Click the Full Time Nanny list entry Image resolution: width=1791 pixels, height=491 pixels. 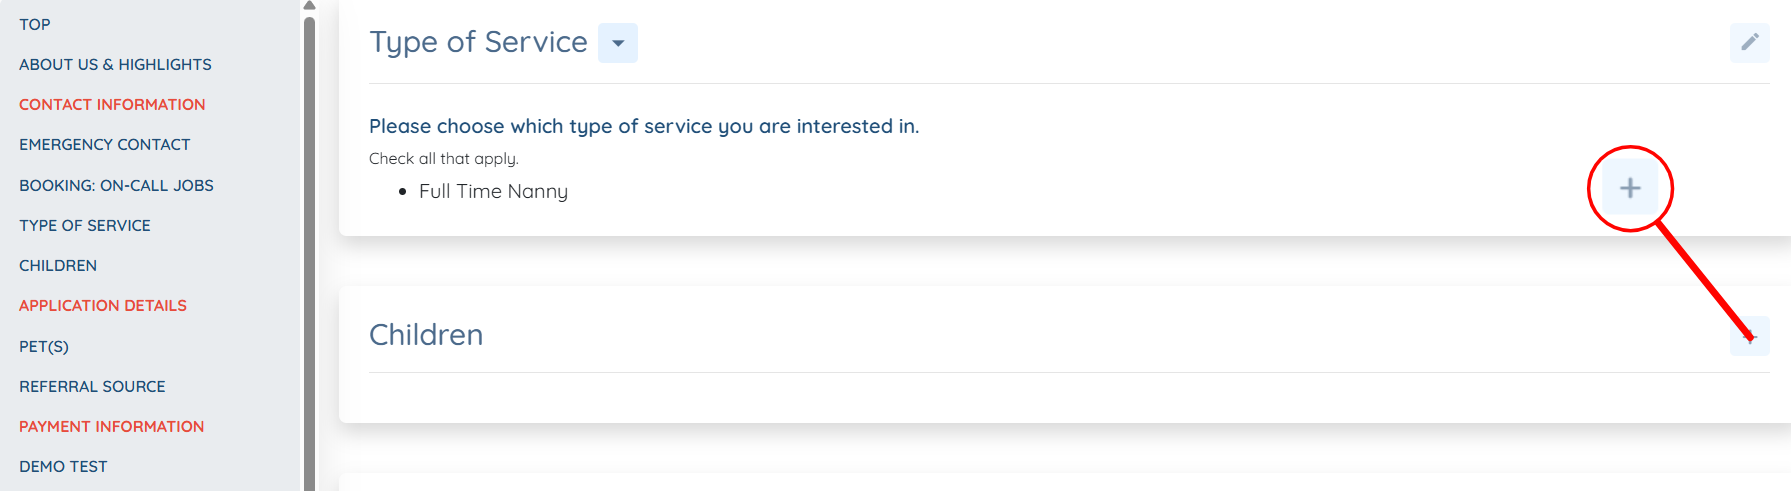[x=493, y=191]
